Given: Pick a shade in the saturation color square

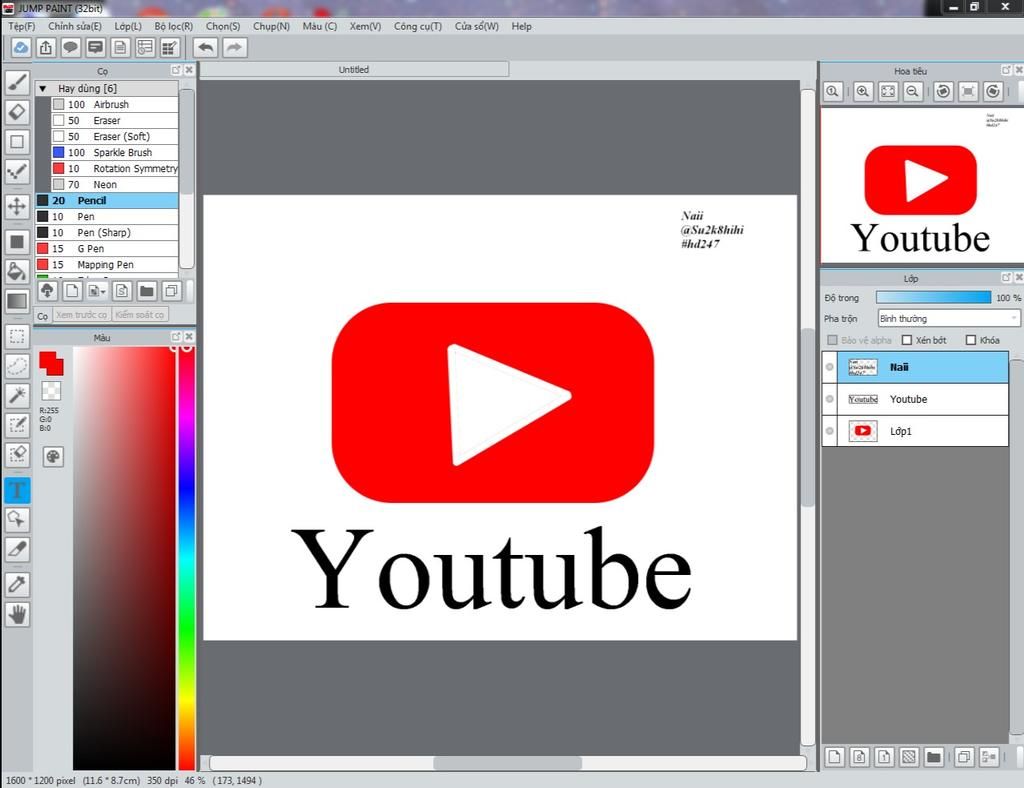Looking at the screenshot, I should pyautogui.click(x=124, y=558).
